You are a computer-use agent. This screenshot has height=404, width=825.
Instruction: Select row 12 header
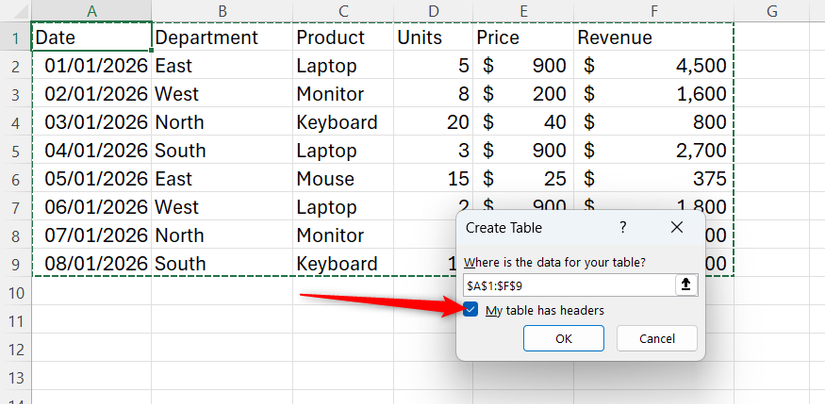pyautogui.click(x=15, y=350)
